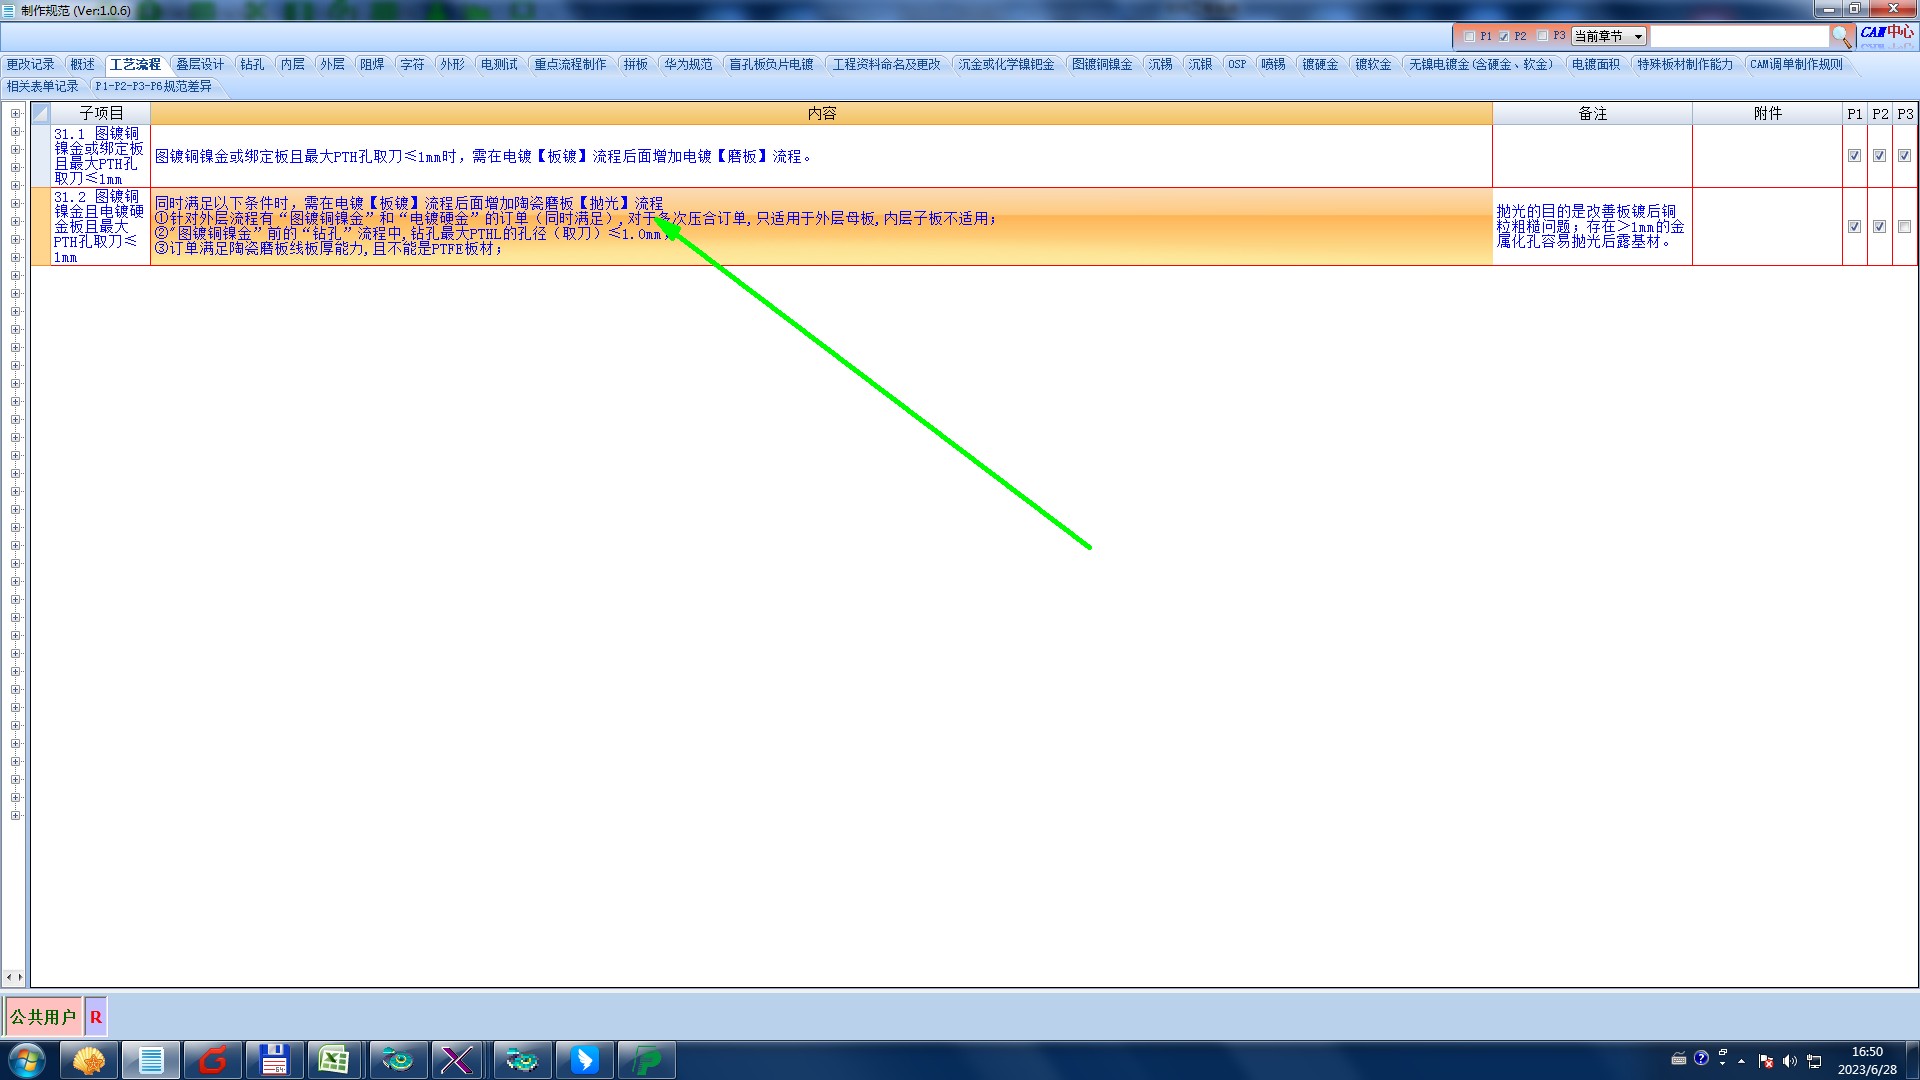This screenshot has width=1920, height=1080.
Task: Click the 公共用户 button
Action: (x=43, y=1017)
